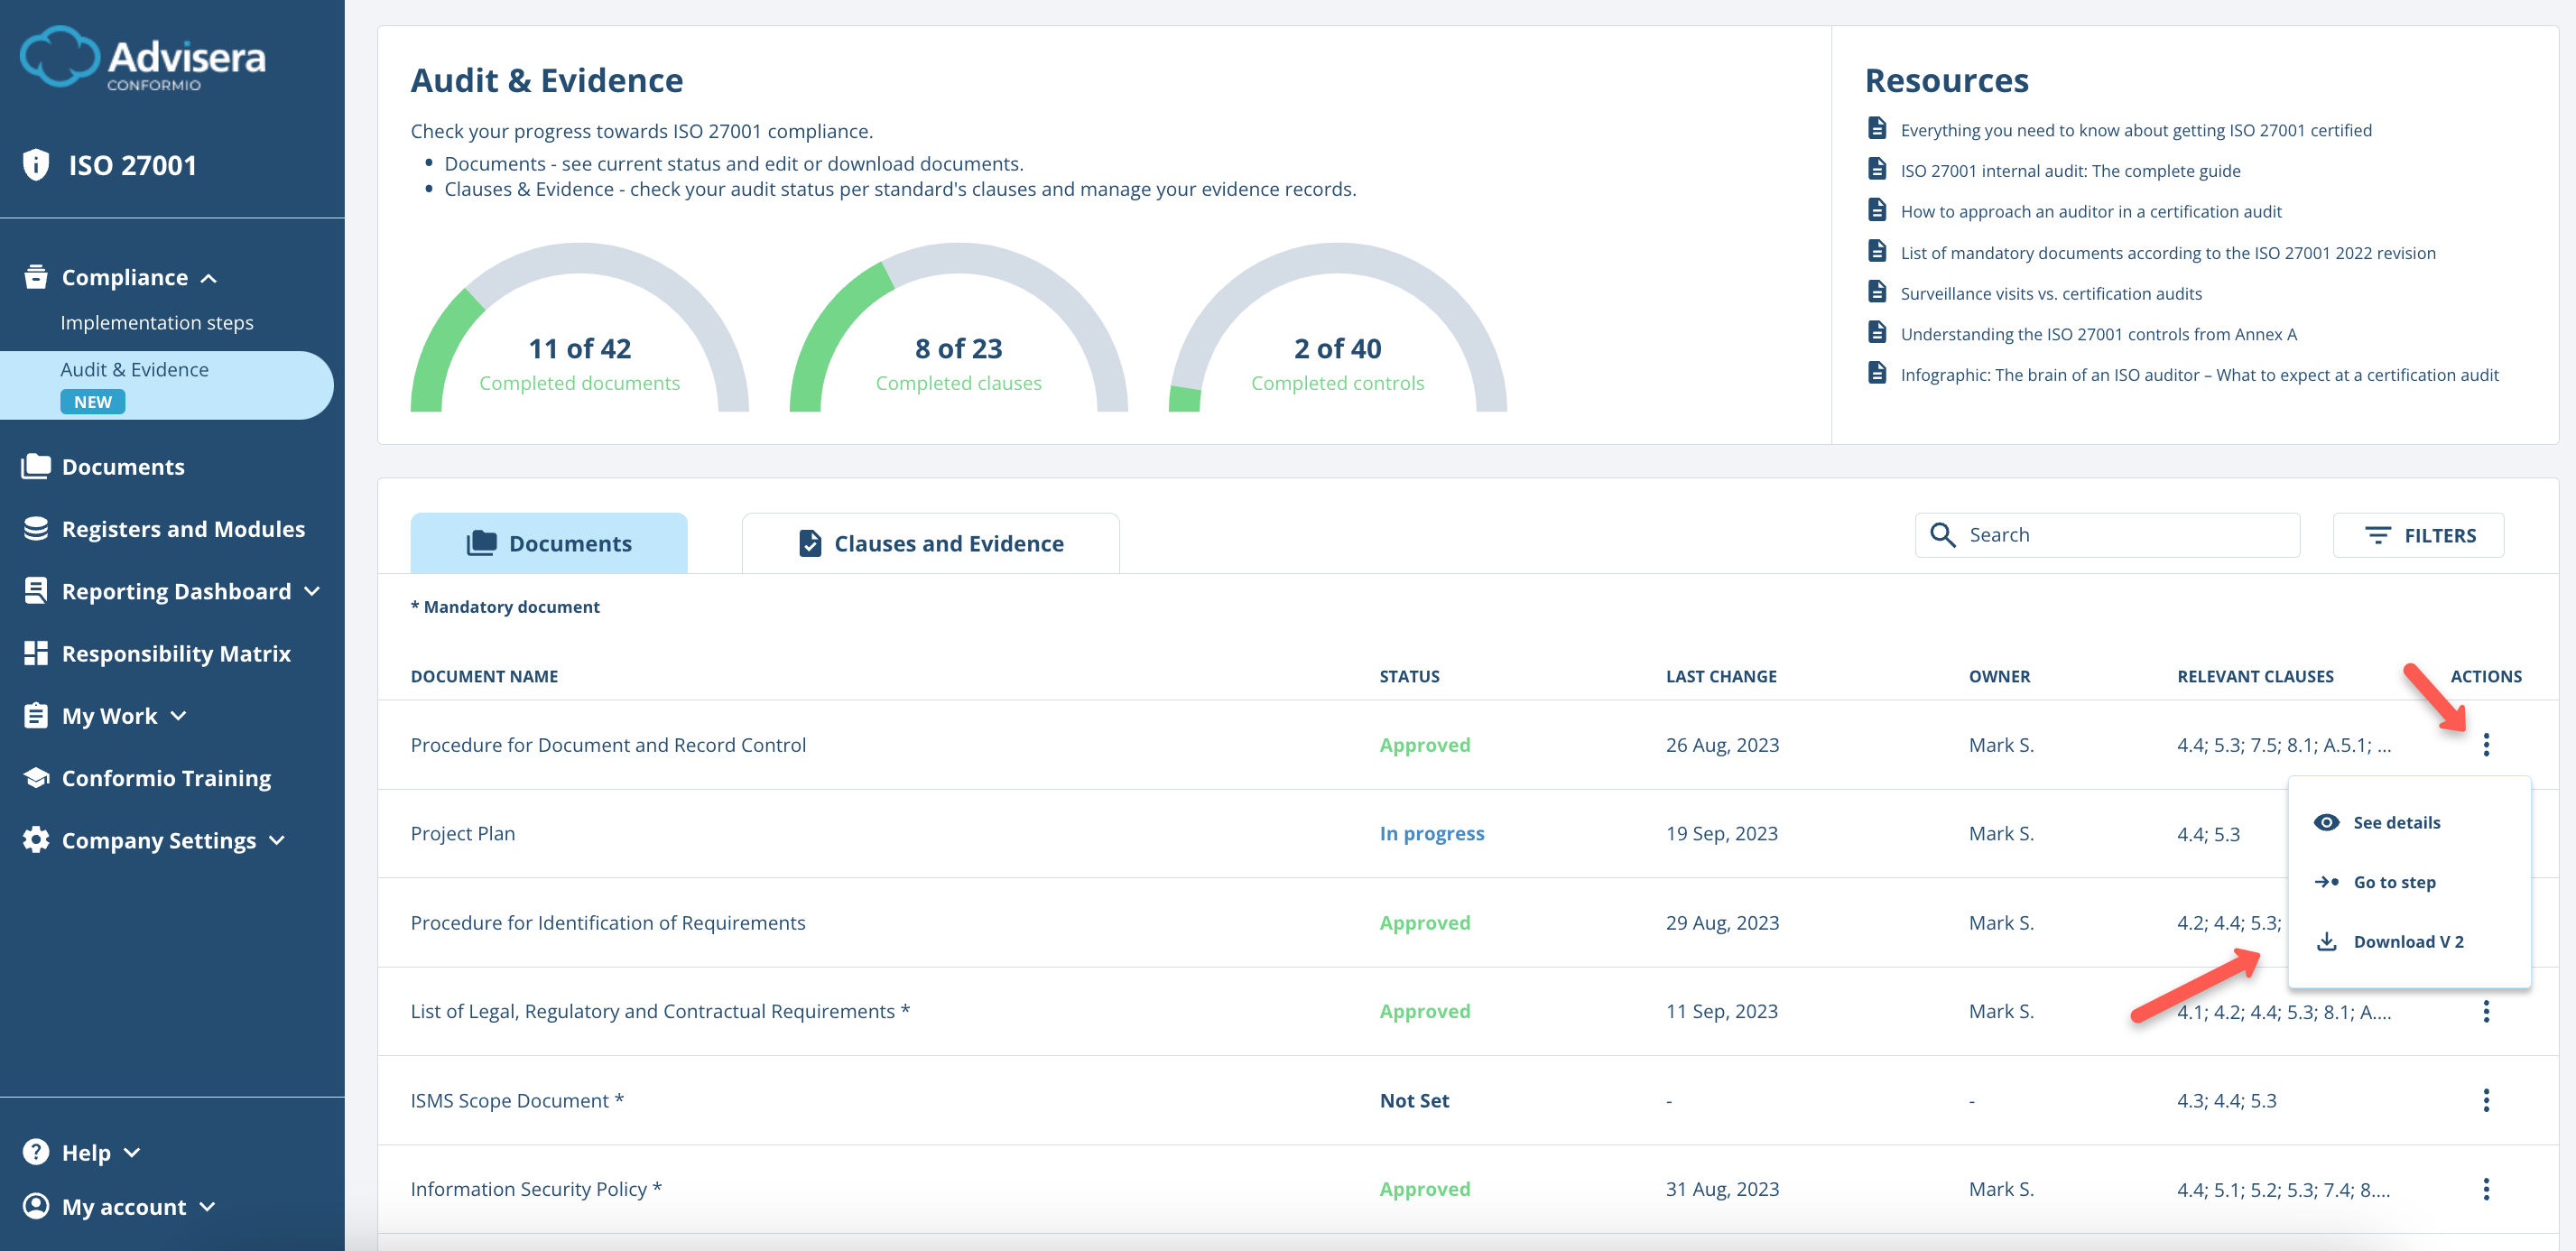The width and height of the screenshot is (2576, 1251).
Task: Select the Responsibility Matrix grid icon
Action: pos(36,653)
